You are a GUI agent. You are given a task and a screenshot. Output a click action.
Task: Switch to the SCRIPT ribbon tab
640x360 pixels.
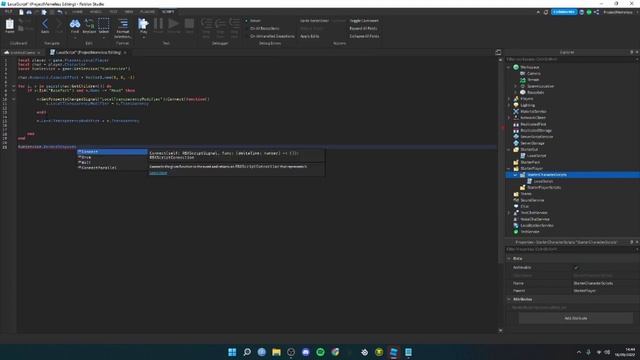click(168, 12)
